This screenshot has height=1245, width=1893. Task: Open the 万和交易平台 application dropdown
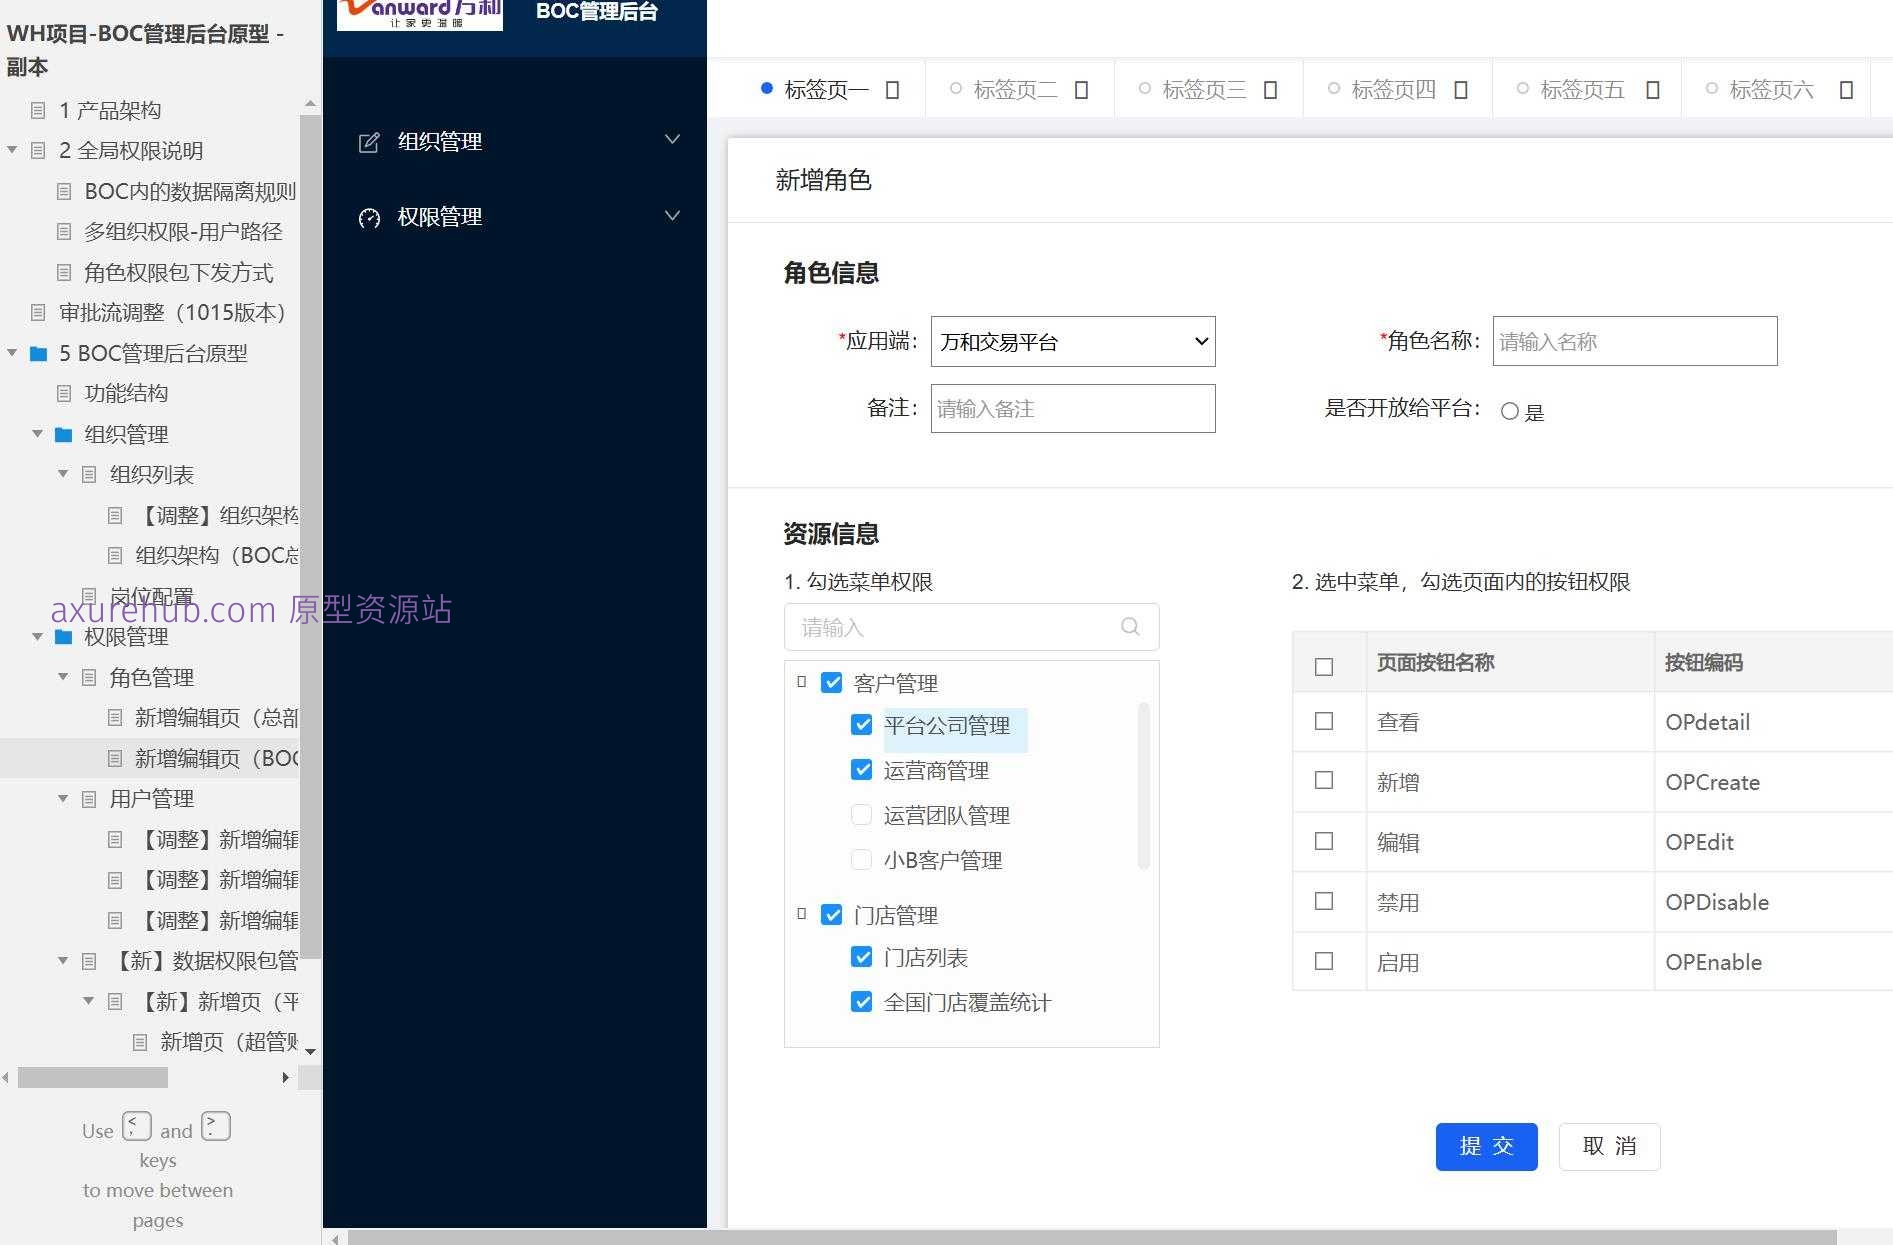pyautogui.click(x=1072, y=341)
